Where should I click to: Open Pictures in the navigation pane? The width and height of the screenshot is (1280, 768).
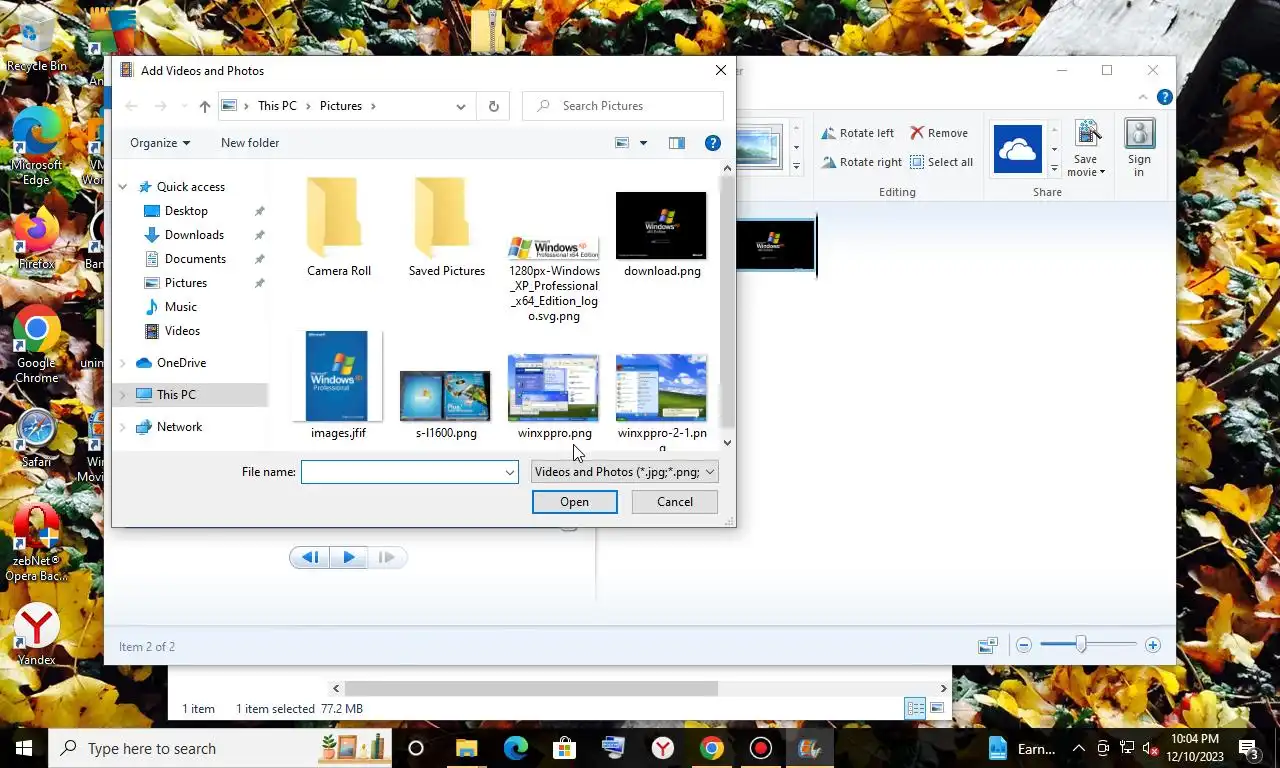pyautogui.click(x=186, y=283)
